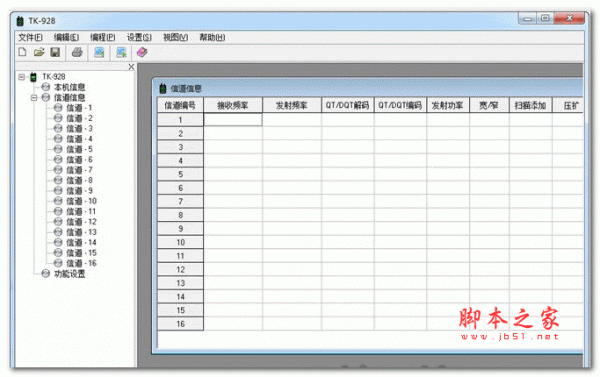Select 信道 - 15 in the tree
The width and height of the screenshot is (600, 377).
[x=81, y=253]
